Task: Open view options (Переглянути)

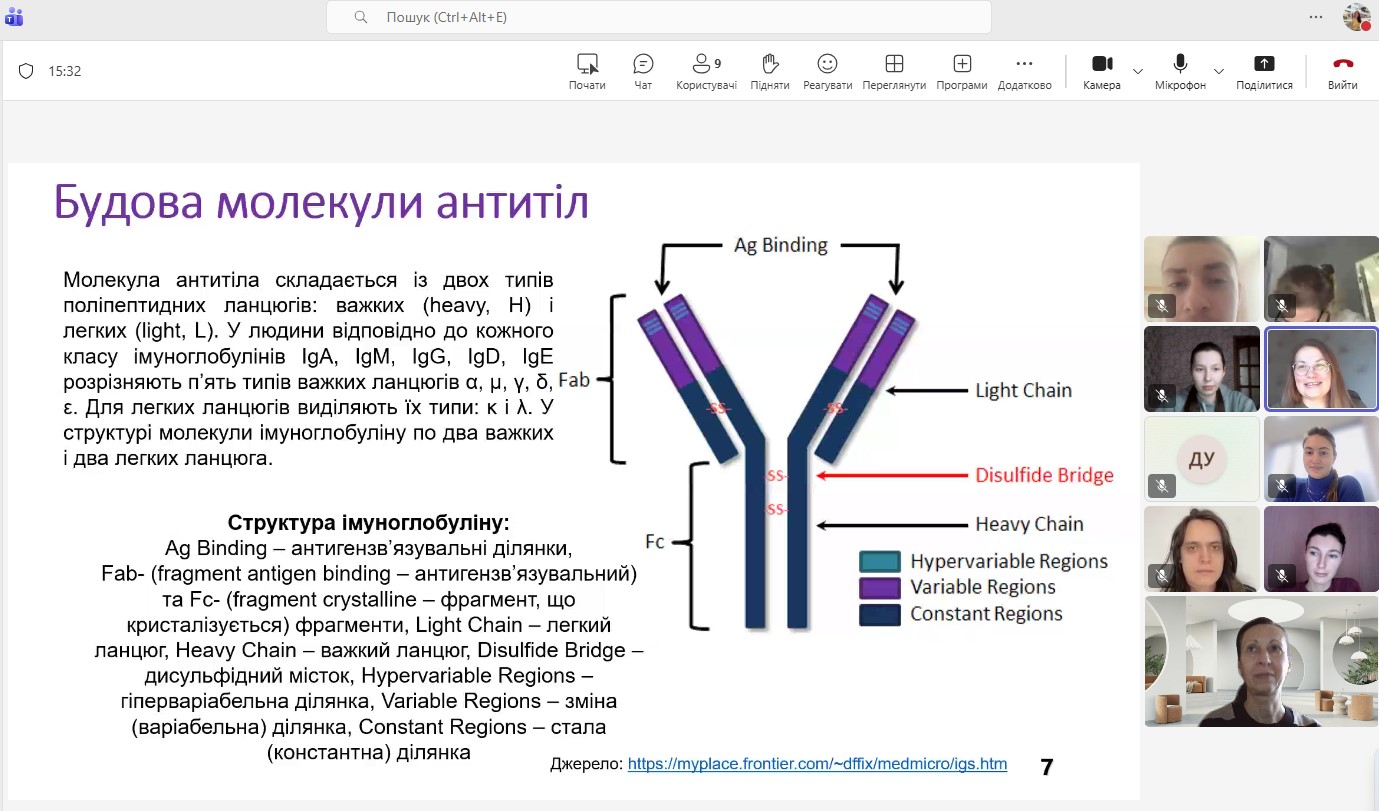Action: tap(894, 71)
